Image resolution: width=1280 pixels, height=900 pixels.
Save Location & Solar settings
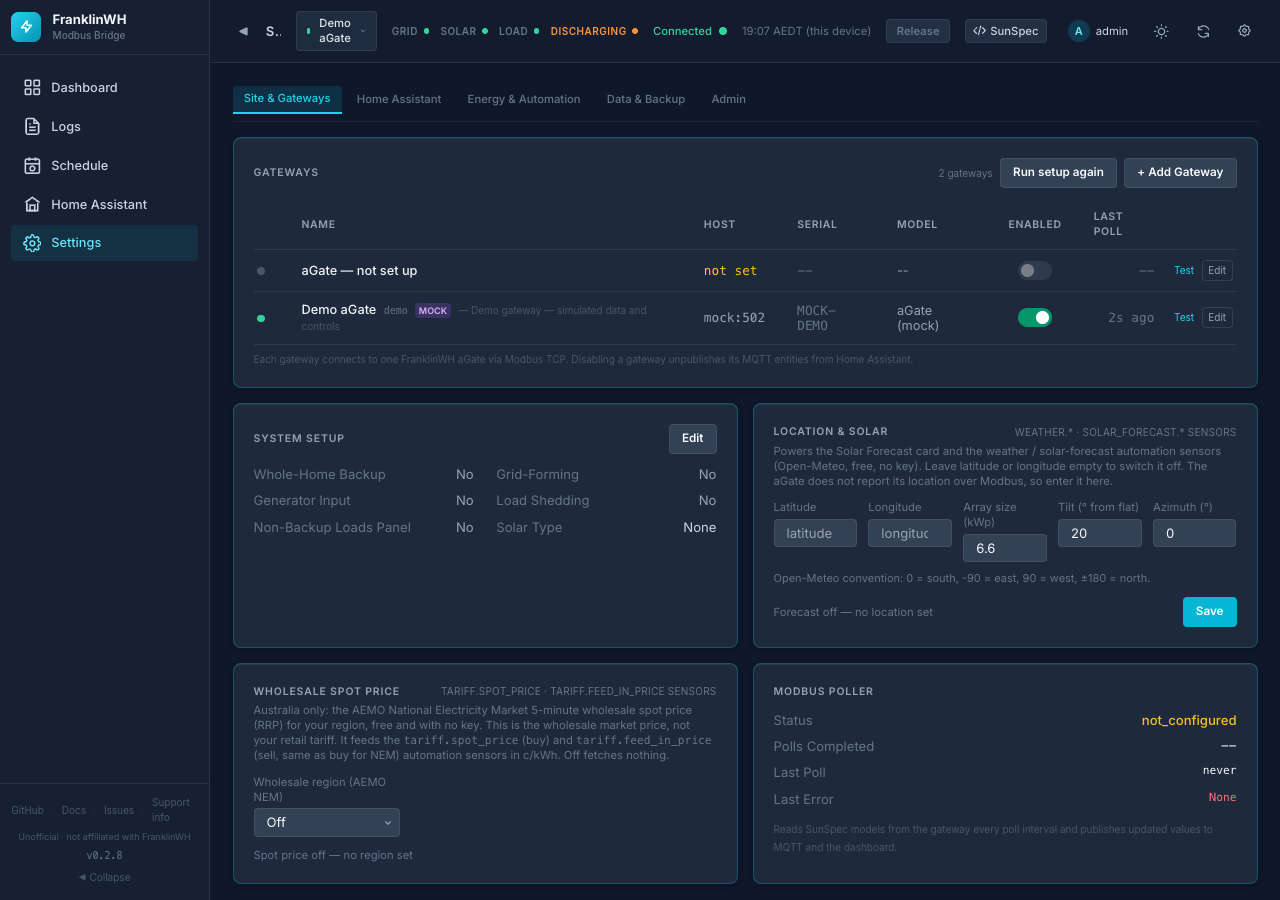pyautogui.click(x=1209, y=612)
